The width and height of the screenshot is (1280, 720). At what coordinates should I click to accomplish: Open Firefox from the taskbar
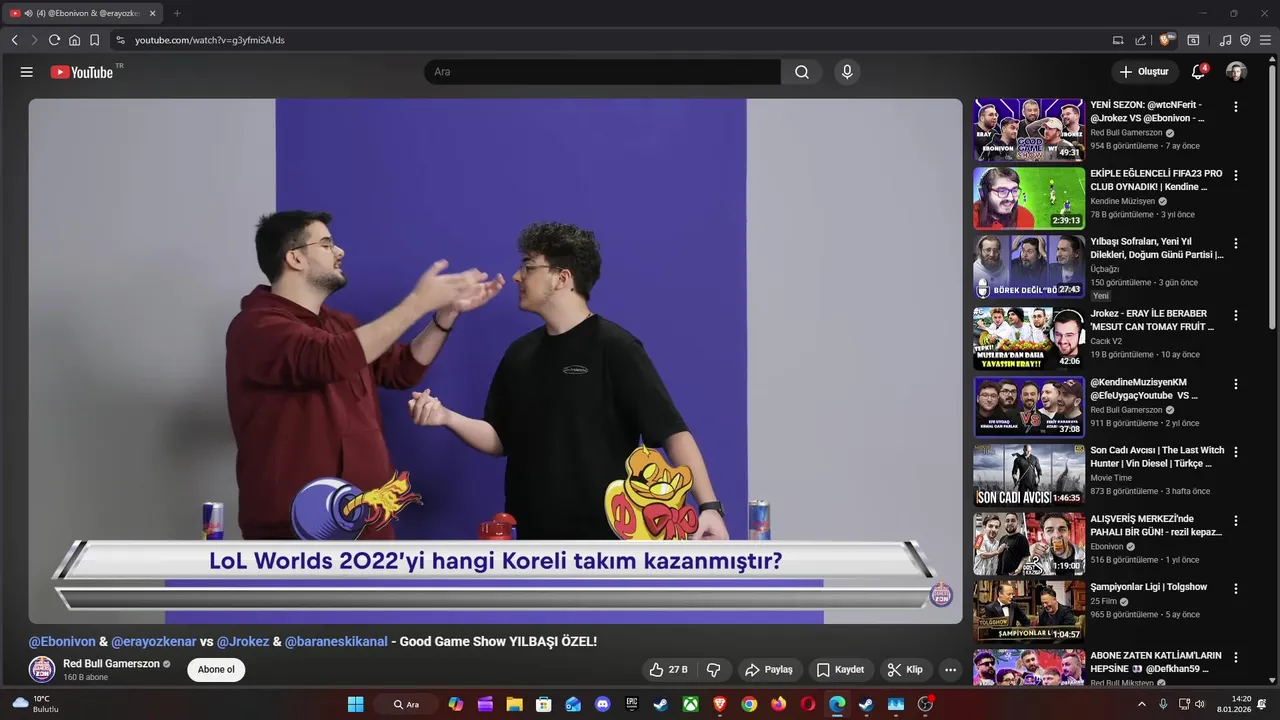(x=778, y=704)
